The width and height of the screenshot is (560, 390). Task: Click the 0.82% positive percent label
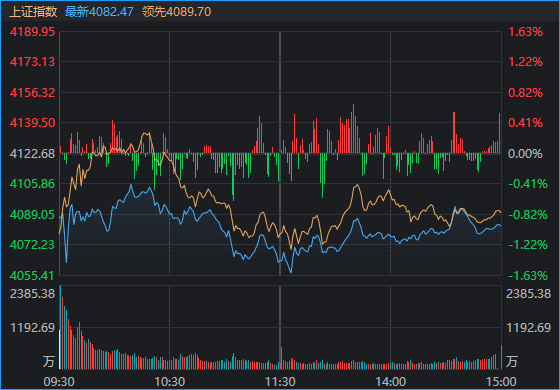[x=525, y=93]
